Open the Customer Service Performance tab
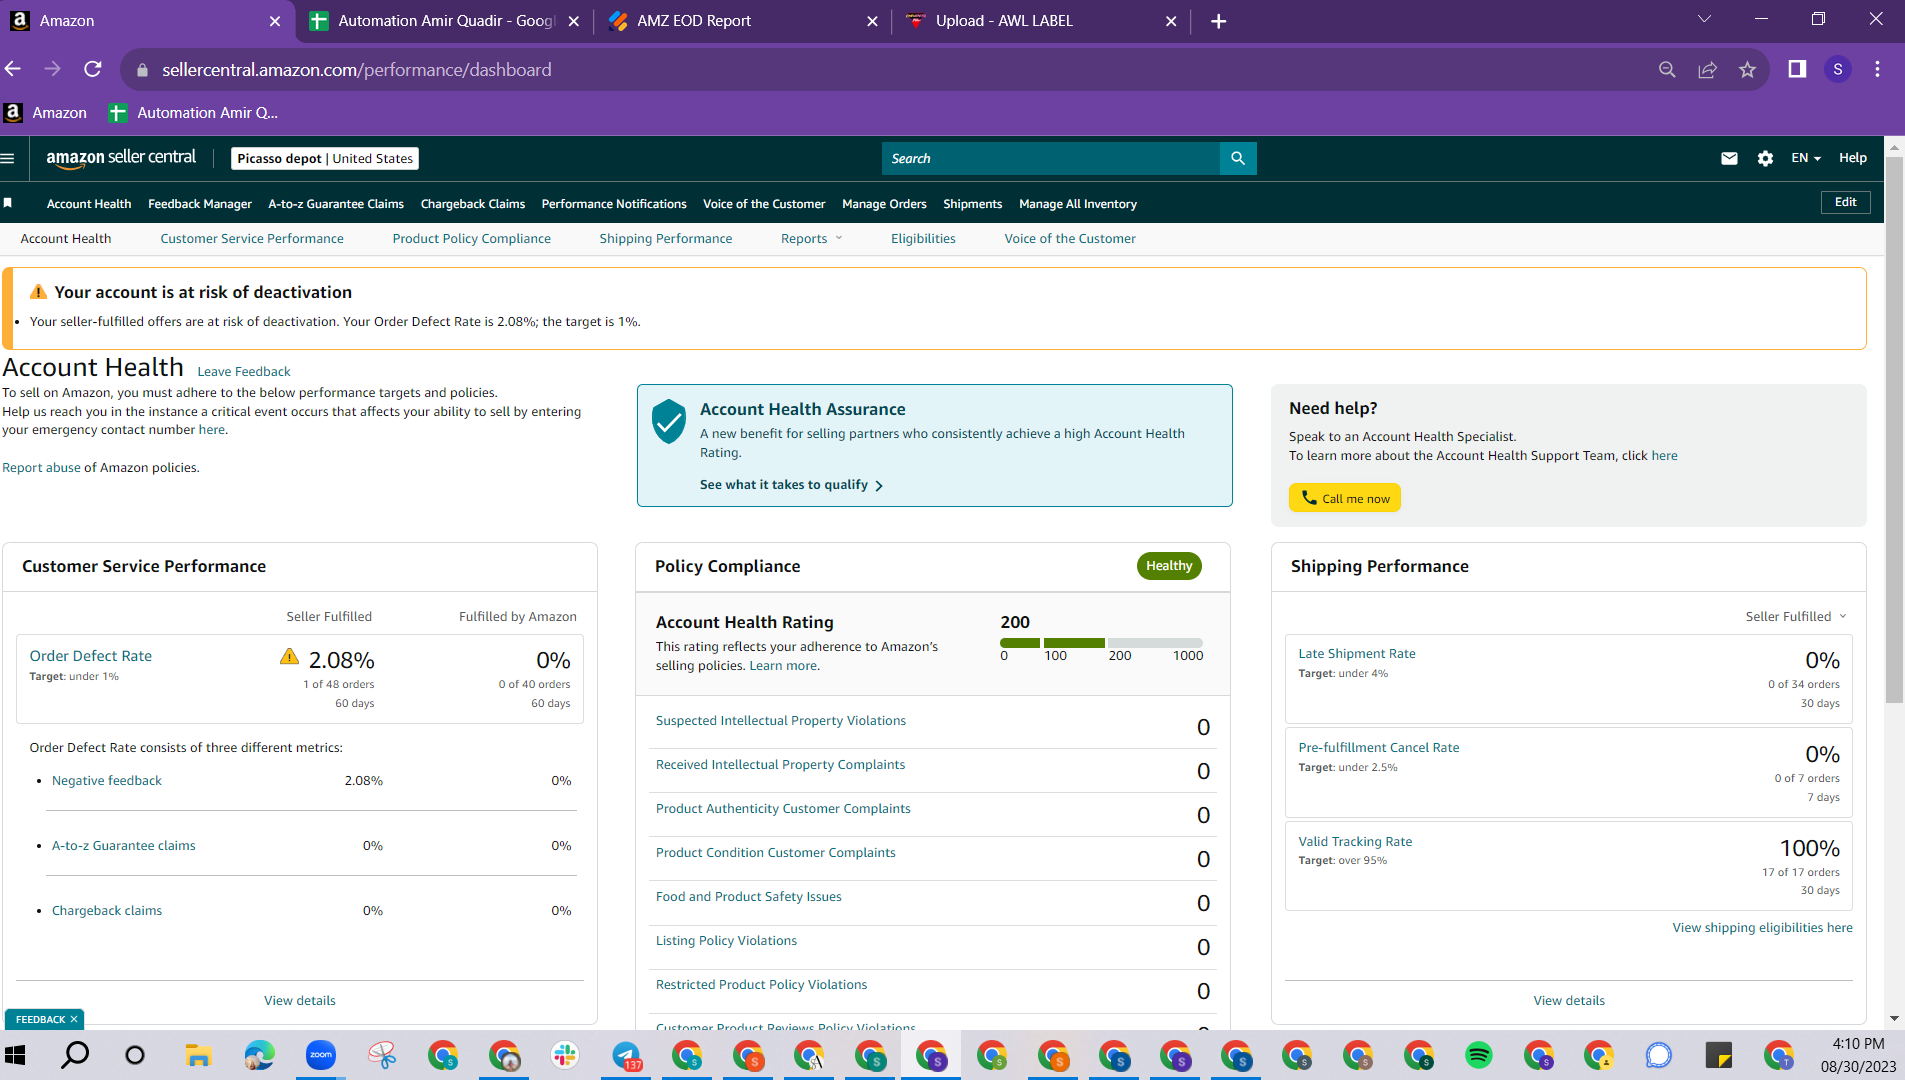Image resolution: width=1905 pixels, height=1080 pixels. tap(252, 238)
